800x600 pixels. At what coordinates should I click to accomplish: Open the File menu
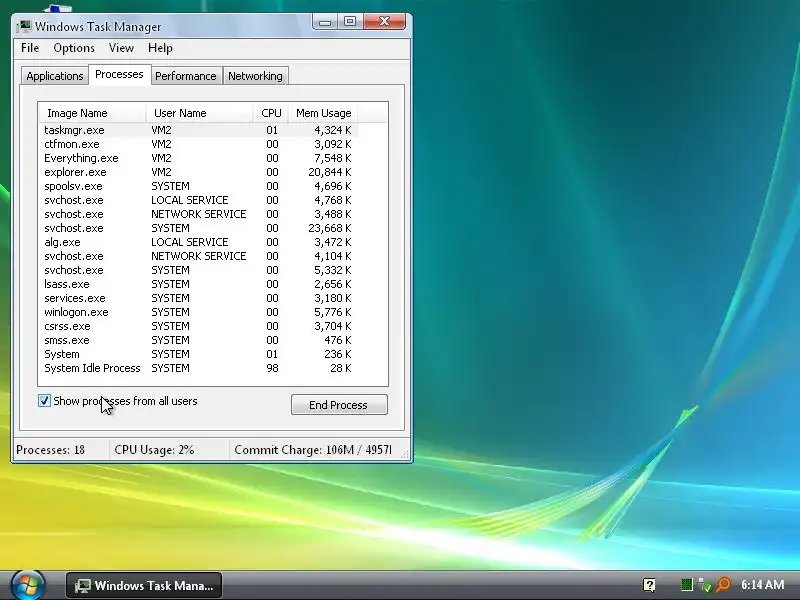pyautogui.click(x=30, y=48)
